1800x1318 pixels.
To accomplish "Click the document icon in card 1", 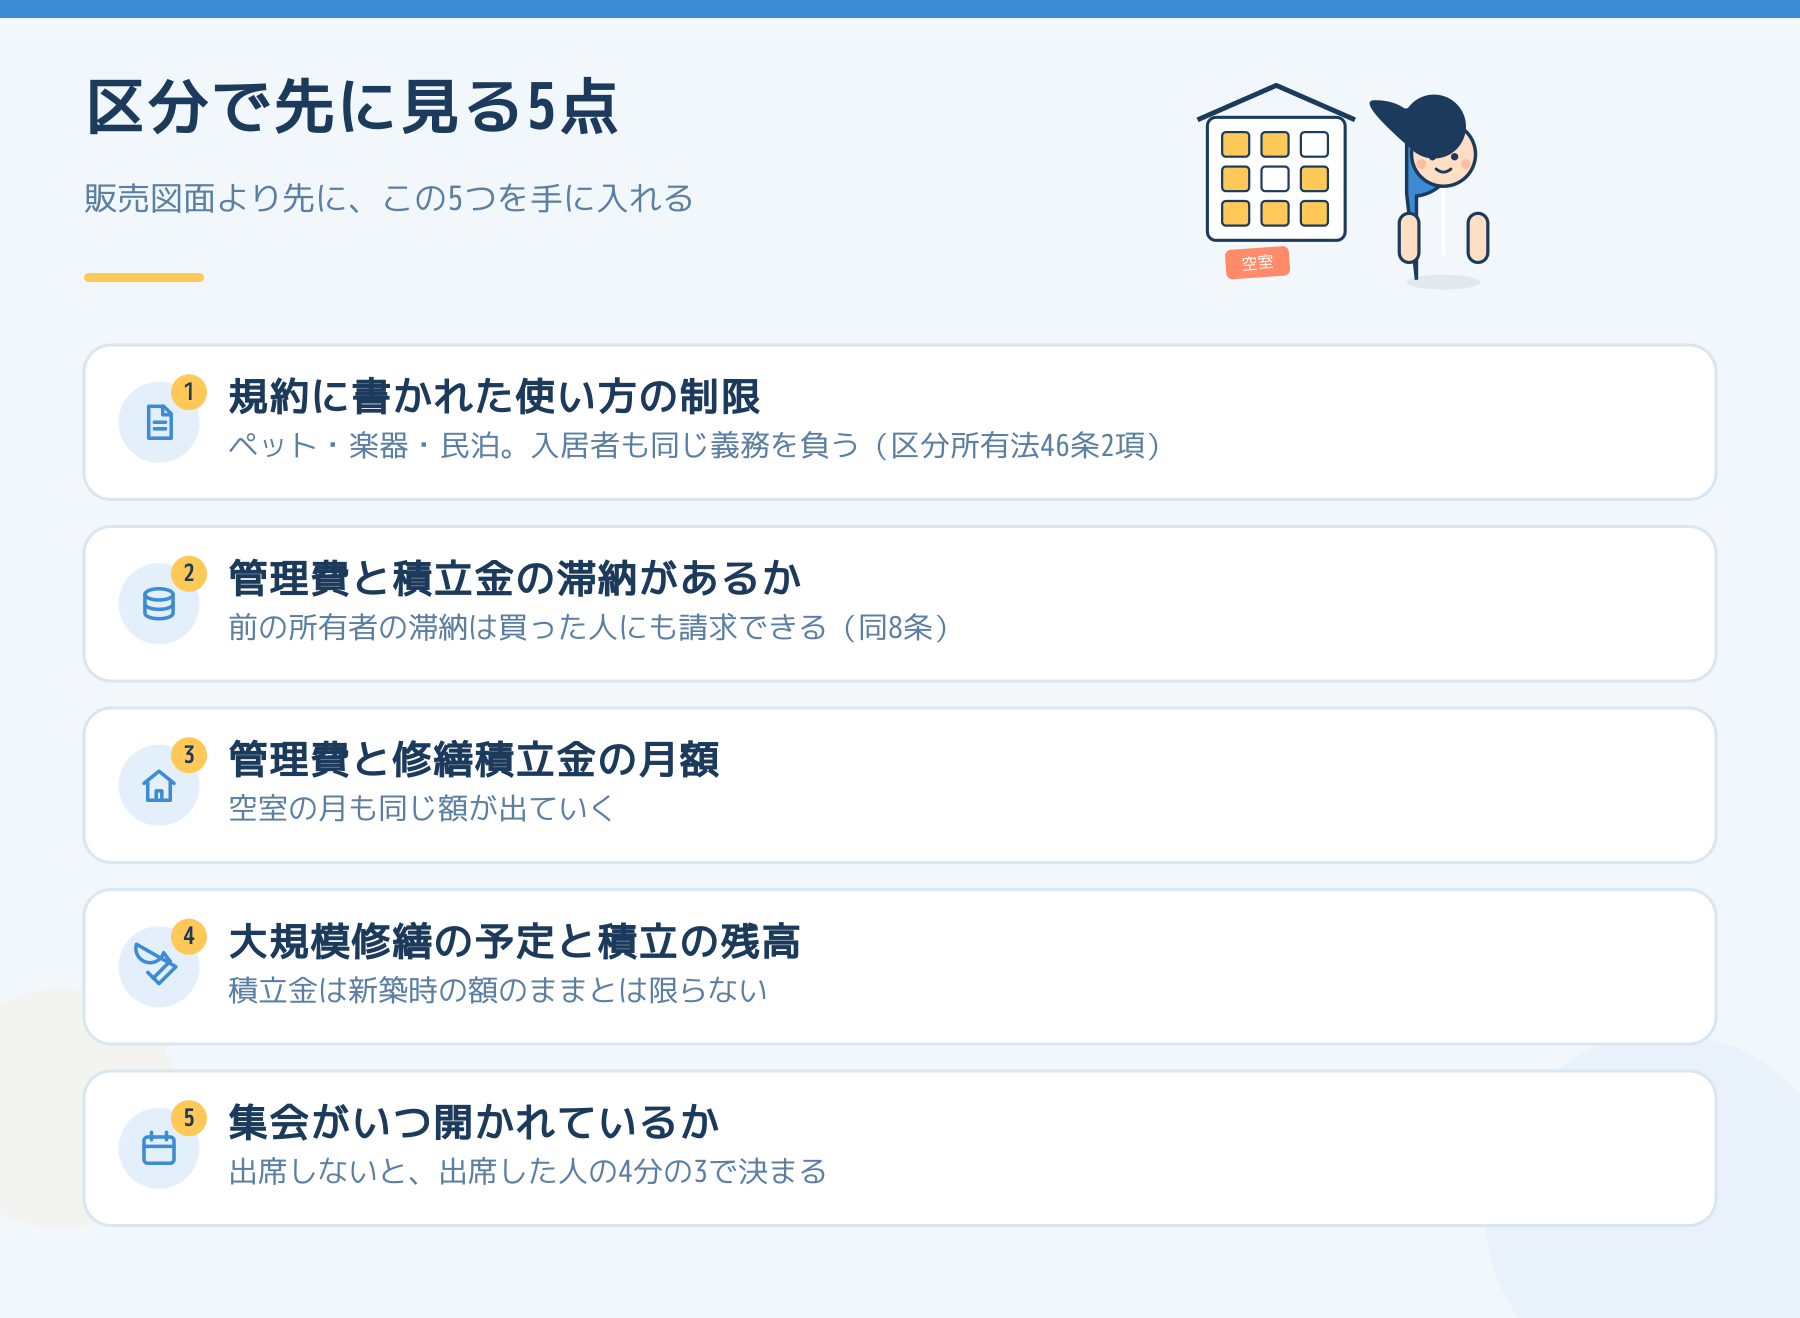I will [159, 422].
